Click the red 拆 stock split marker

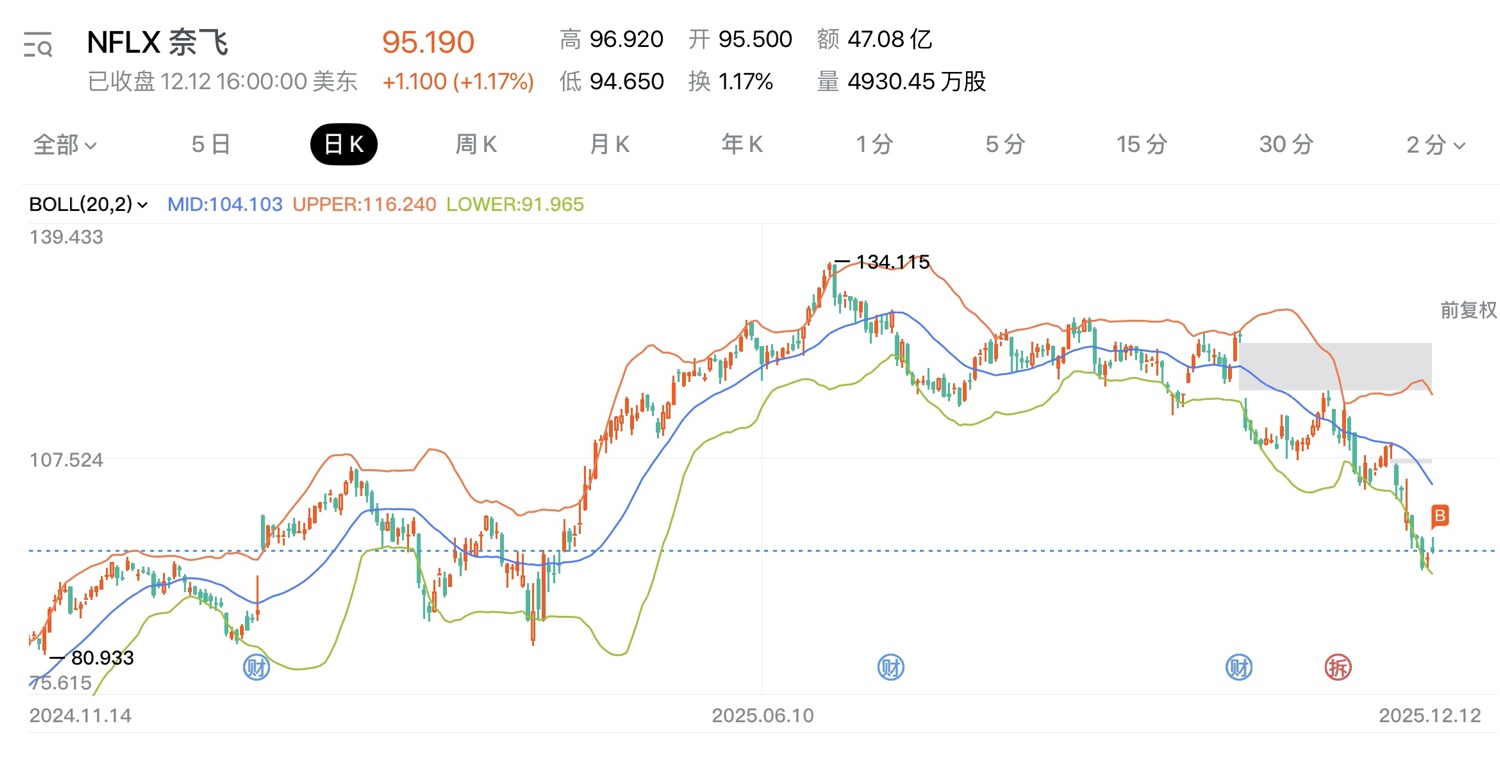coord(1337,667)
